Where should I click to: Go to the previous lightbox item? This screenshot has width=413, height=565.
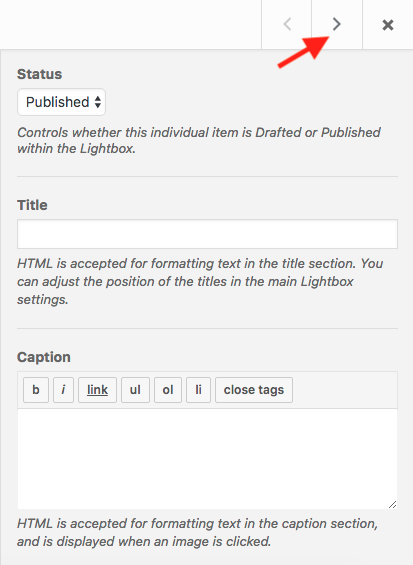point(287,24)
